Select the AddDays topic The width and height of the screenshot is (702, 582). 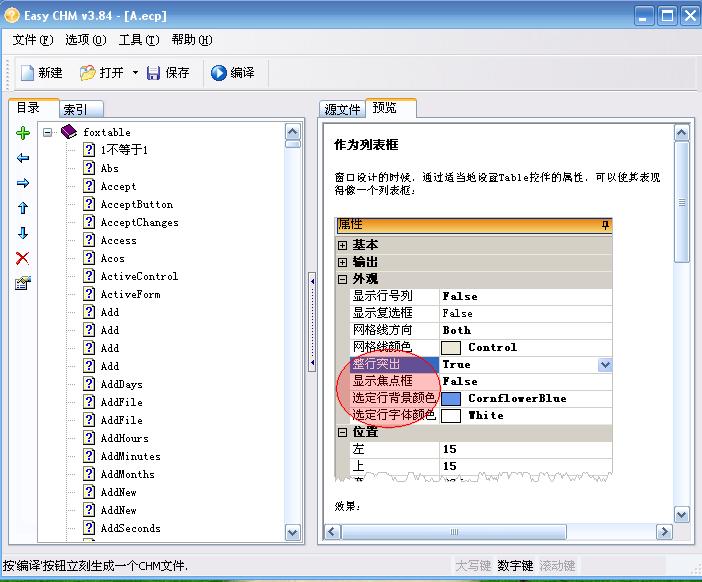(121, 384)
